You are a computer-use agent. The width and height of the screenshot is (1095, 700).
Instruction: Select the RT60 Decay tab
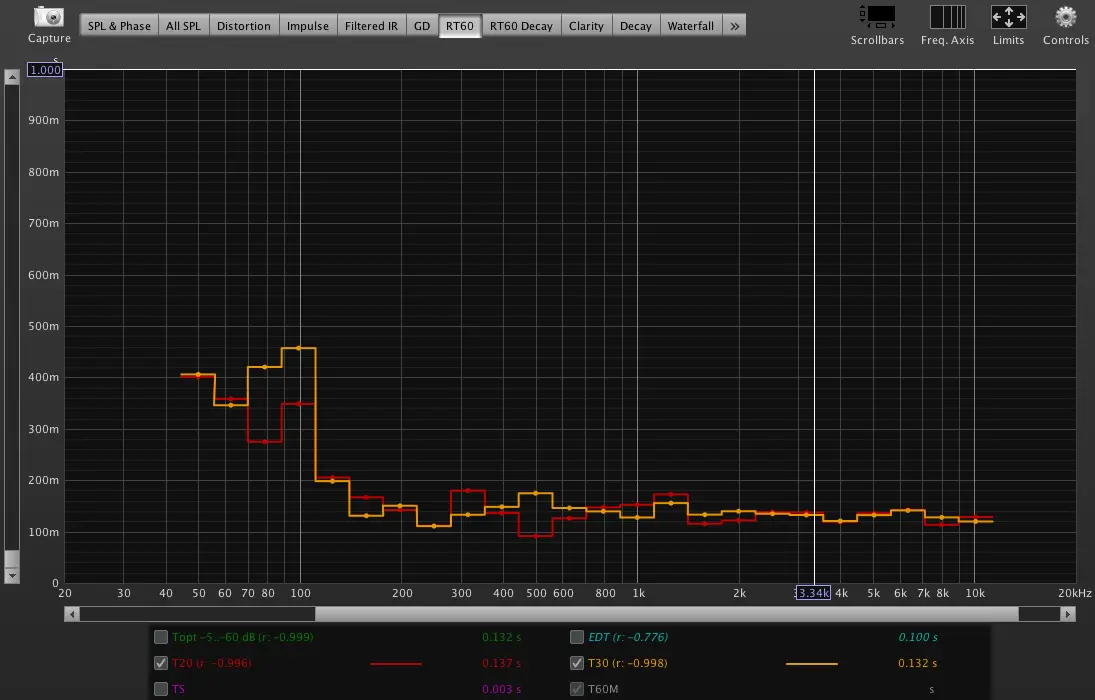520,26
